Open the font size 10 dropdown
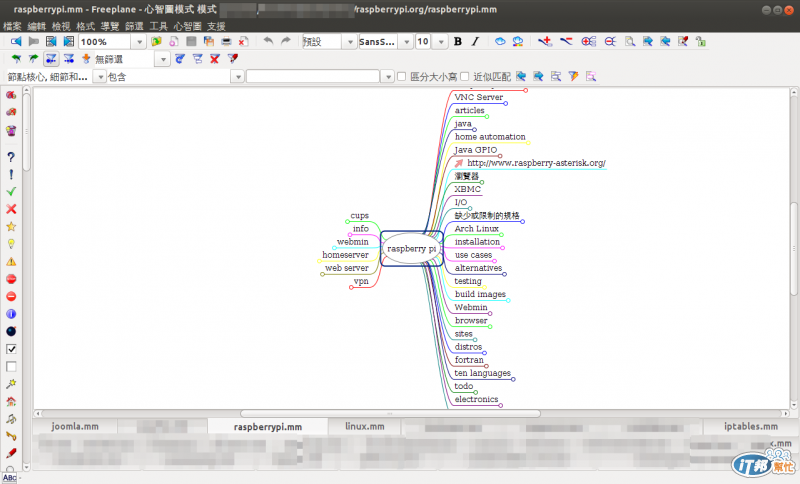The width and height of the screenshot is (800, 484). pyautogui.click(x=441, y=42)
